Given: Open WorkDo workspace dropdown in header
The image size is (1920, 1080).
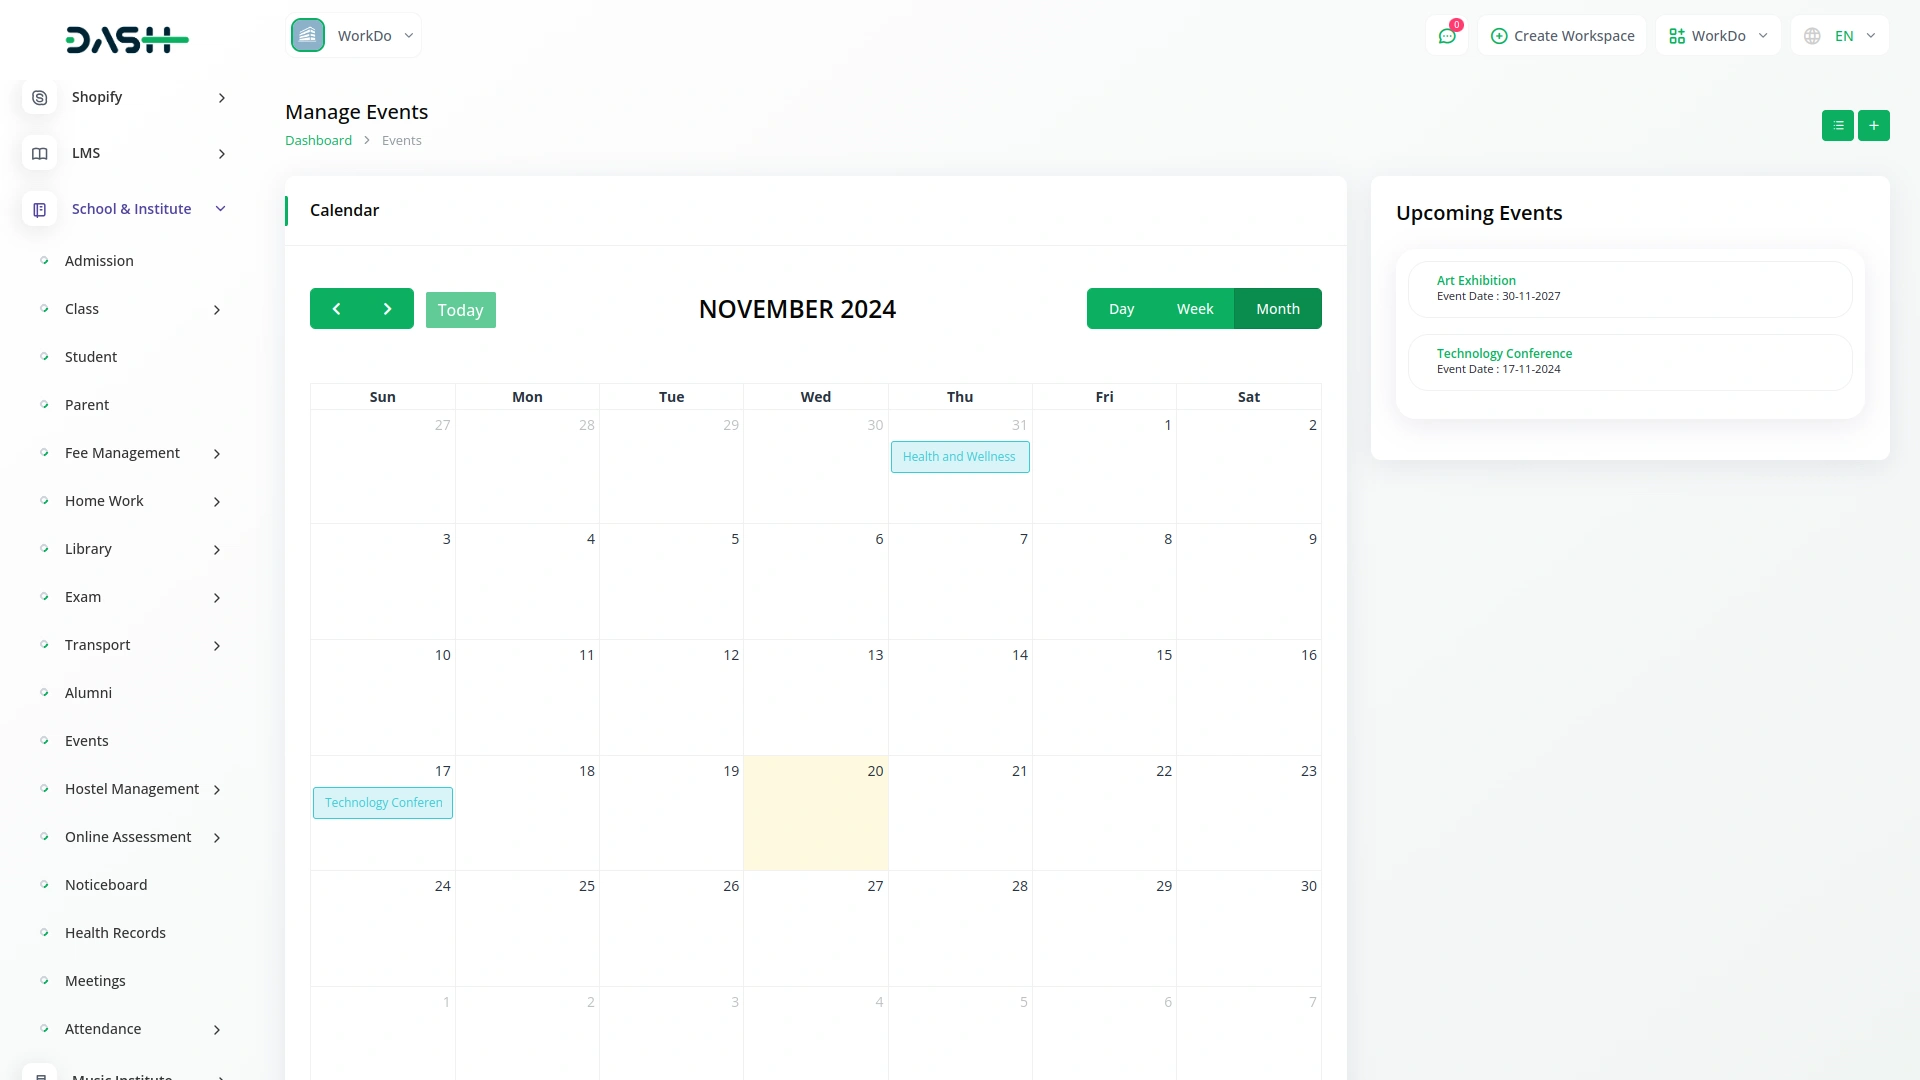Looking at the screenshot, I should [x=1718, y=36].
